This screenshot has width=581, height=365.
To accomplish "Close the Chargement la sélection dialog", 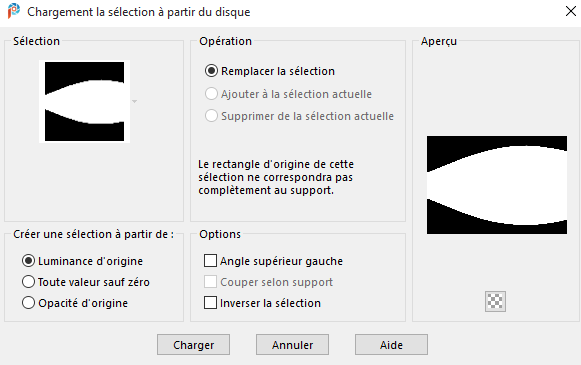I will 571,11.
